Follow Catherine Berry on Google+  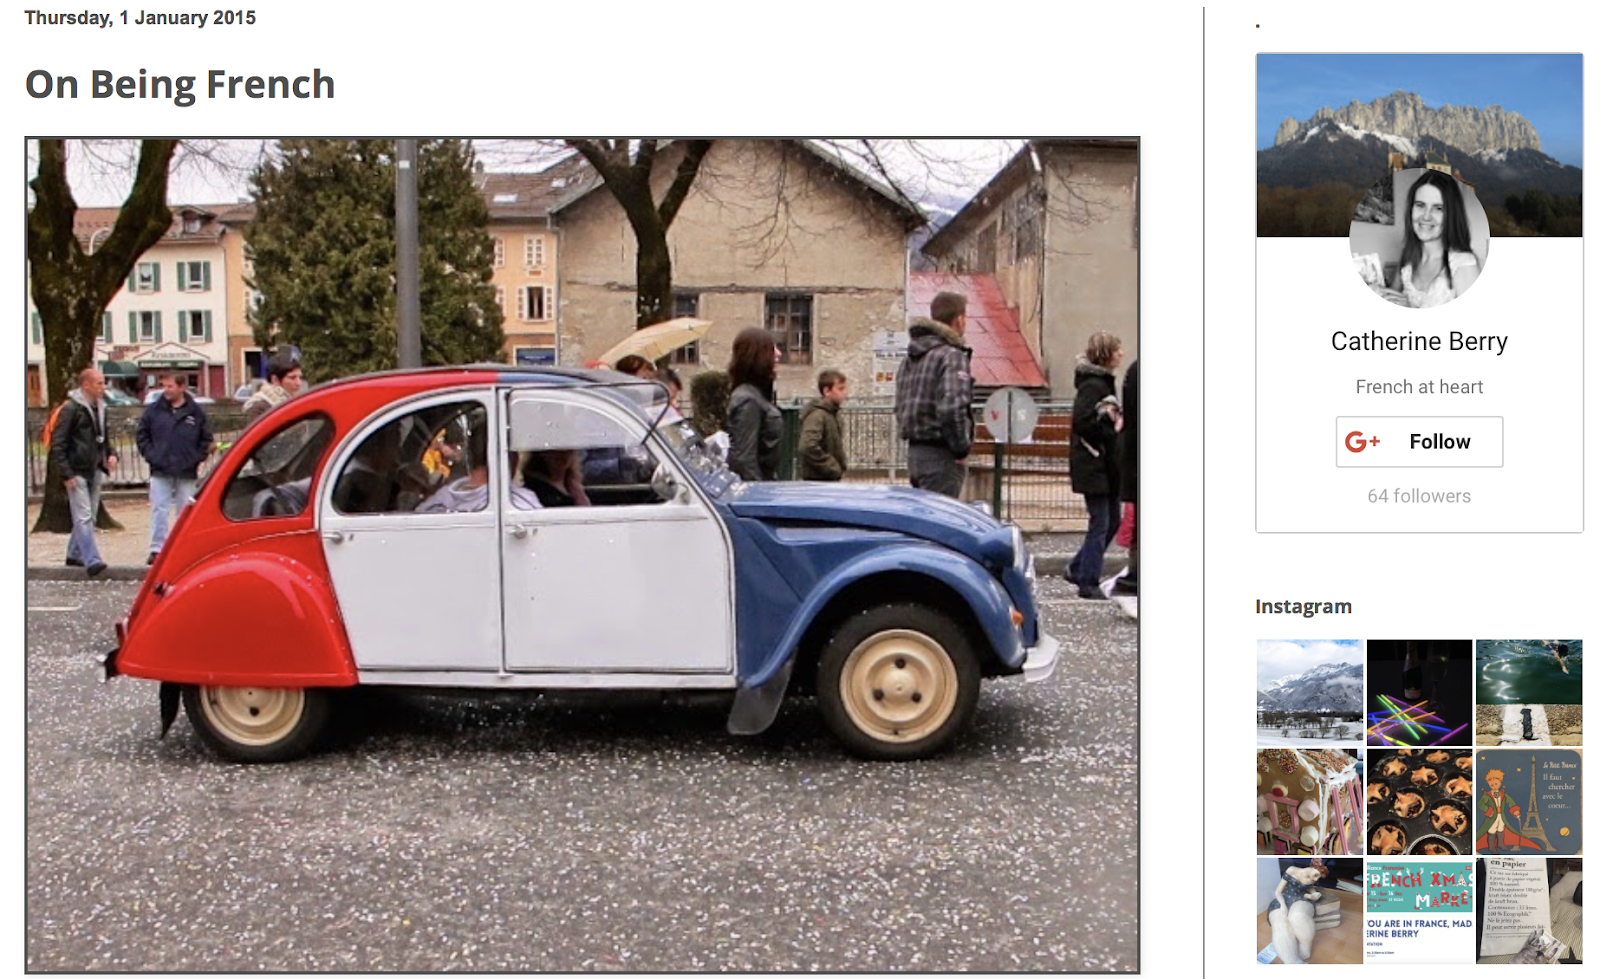(x=1419, y=442)
